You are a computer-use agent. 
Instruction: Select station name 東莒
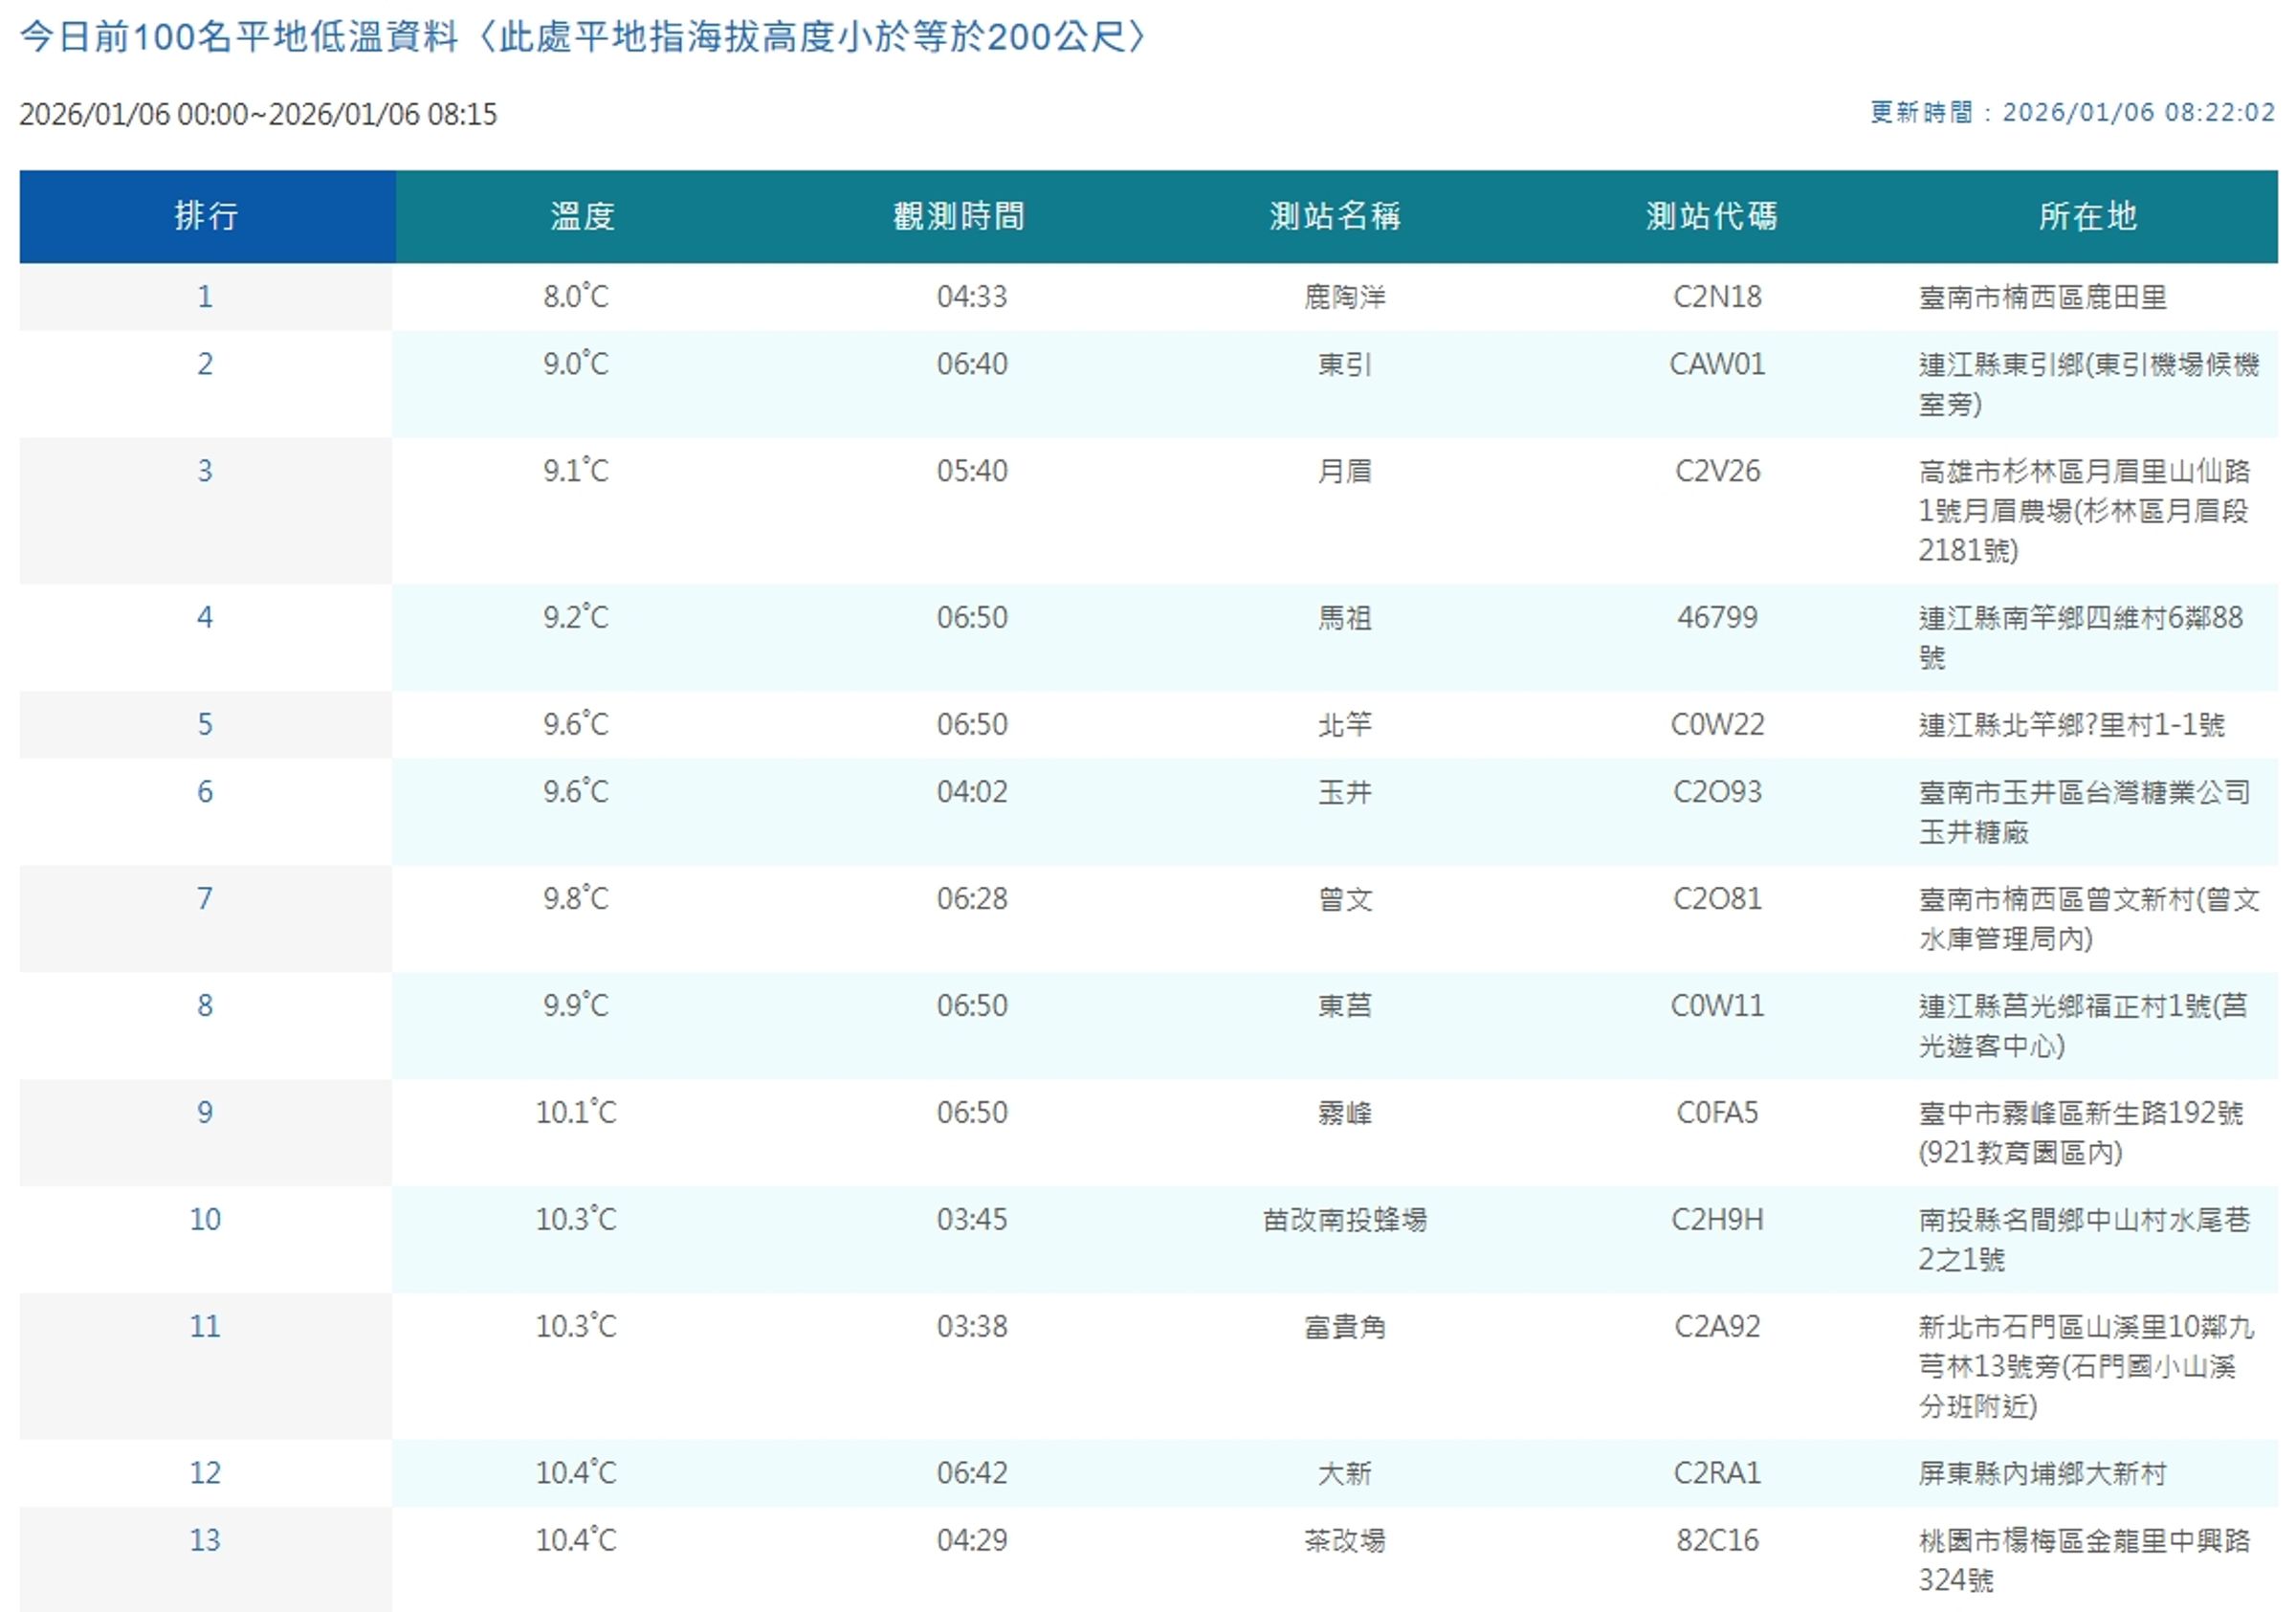click(1345, 1006)
